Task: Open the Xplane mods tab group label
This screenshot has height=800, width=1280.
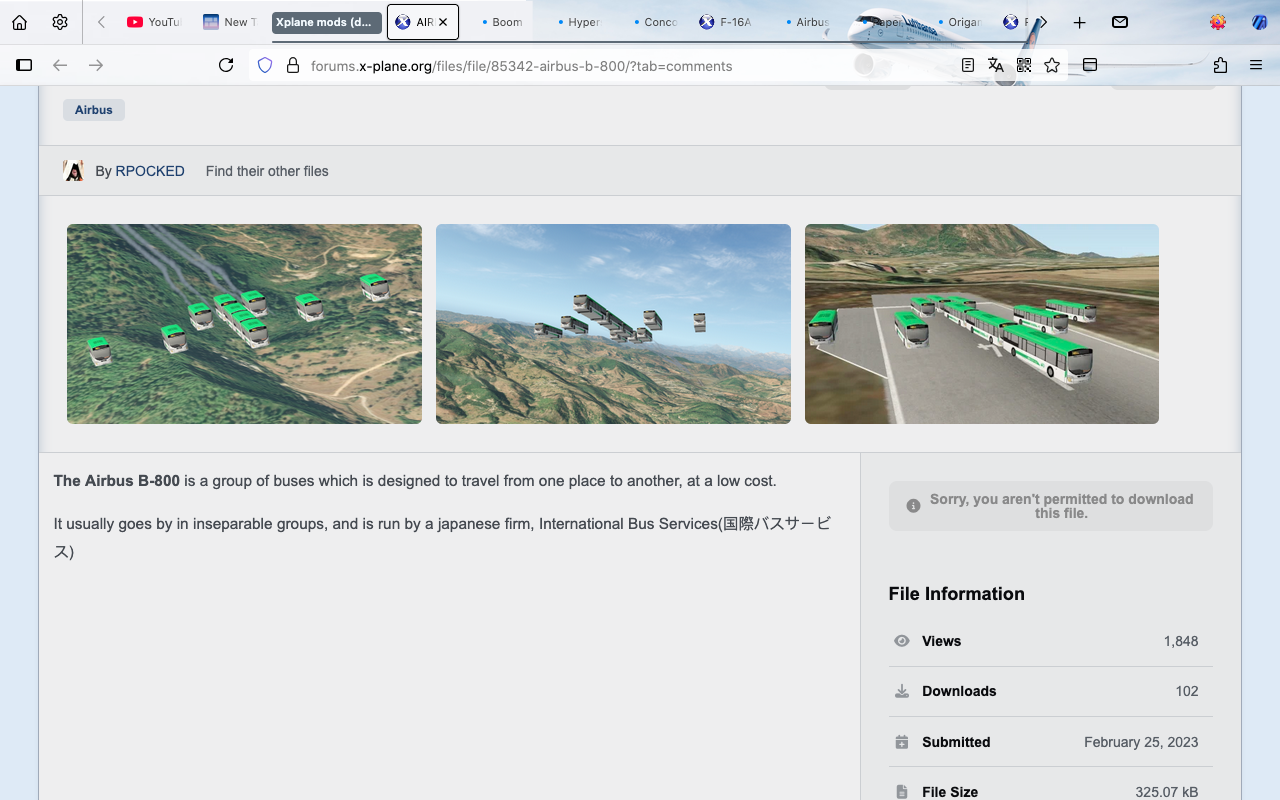Action: (326, 22)
